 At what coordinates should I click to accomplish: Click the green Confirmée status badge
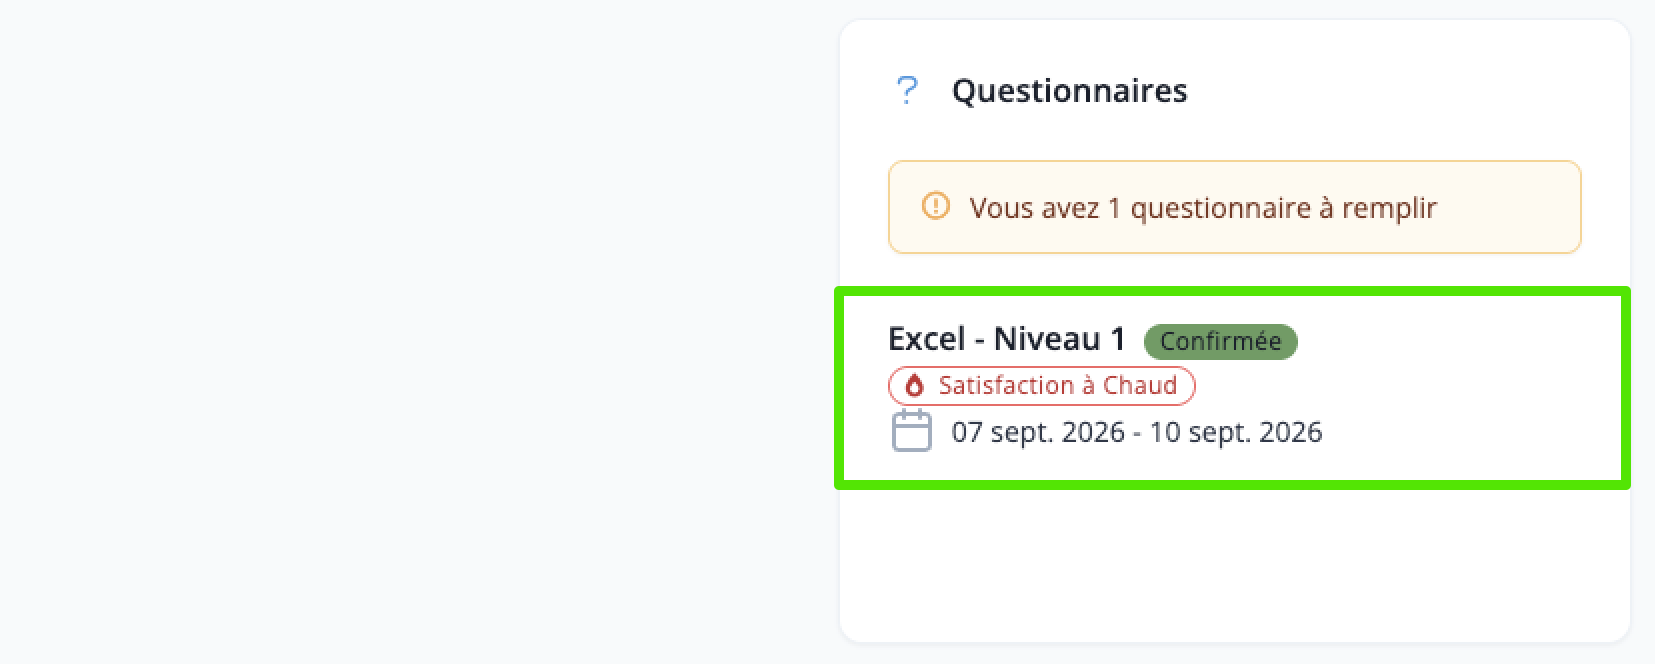point(1220,341)
